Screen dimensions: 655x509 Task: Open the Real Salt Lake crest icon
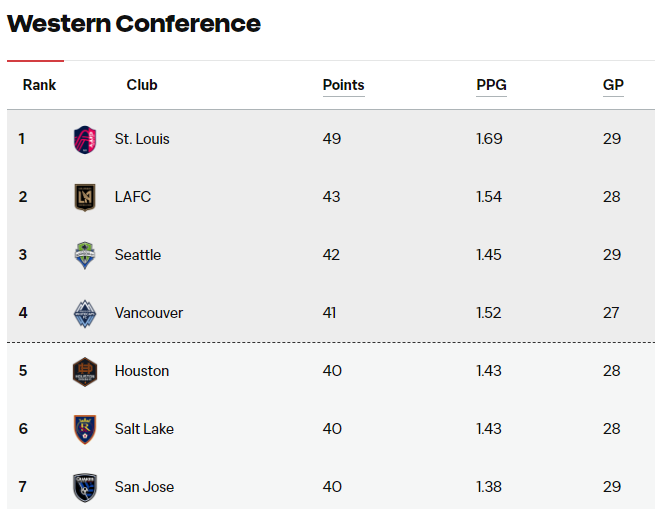tap(85, 429)
